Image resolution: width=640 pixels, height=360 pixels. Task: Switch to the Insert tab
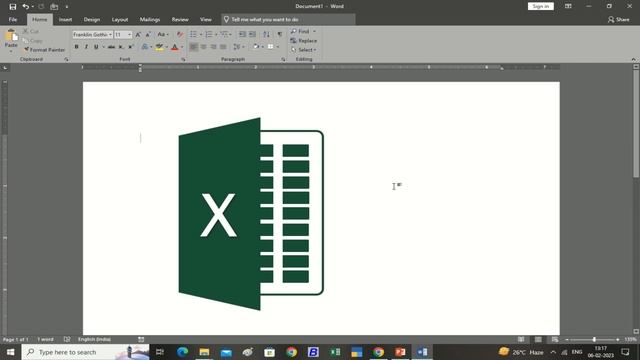coord(65,20)
